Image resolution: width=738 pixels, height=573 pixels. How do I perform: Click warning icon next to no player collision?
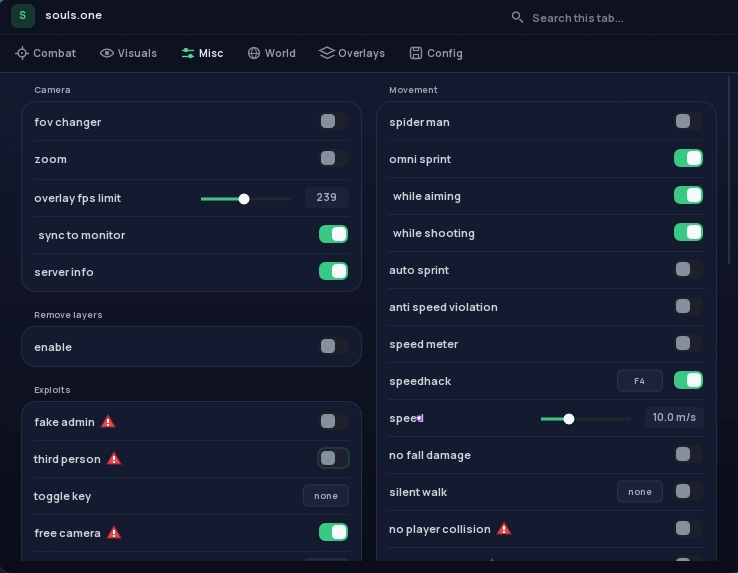504,528
